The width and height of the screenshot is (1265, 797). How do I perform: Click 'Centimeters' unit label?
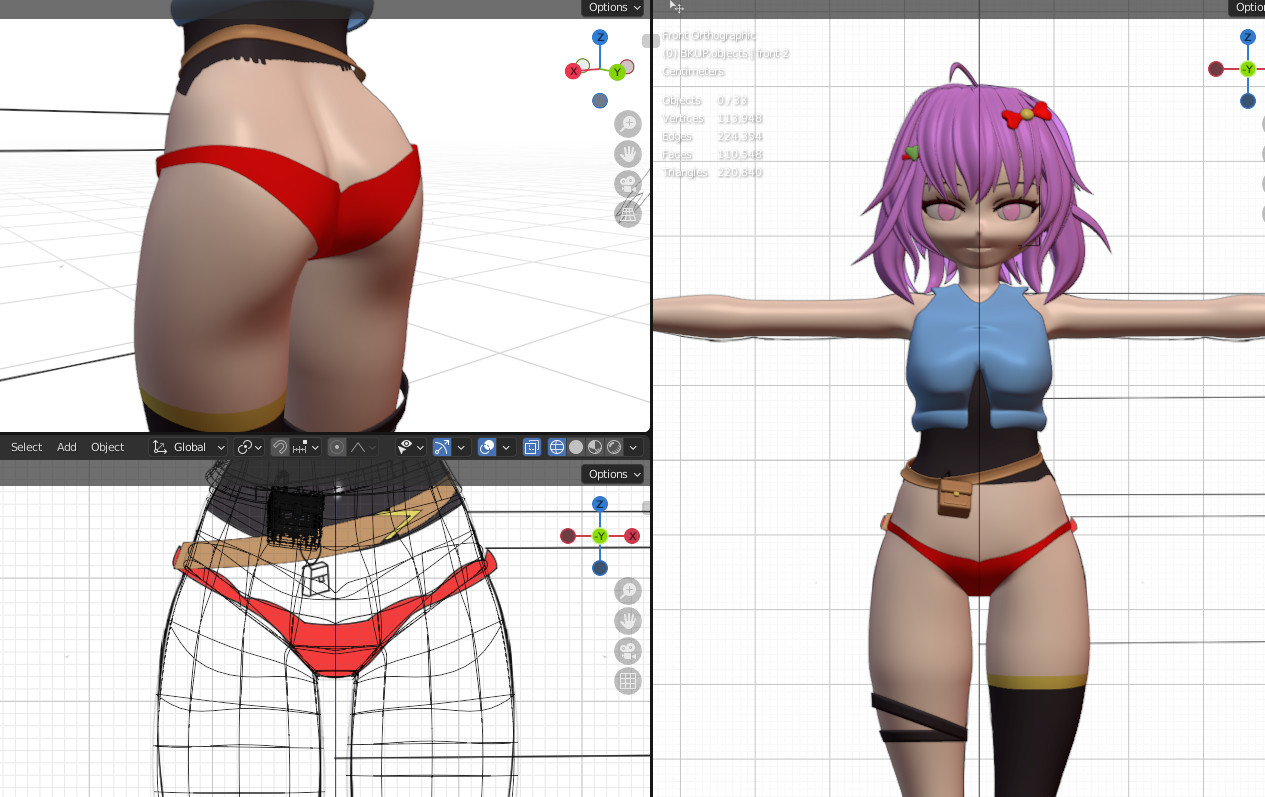[694, 72]
